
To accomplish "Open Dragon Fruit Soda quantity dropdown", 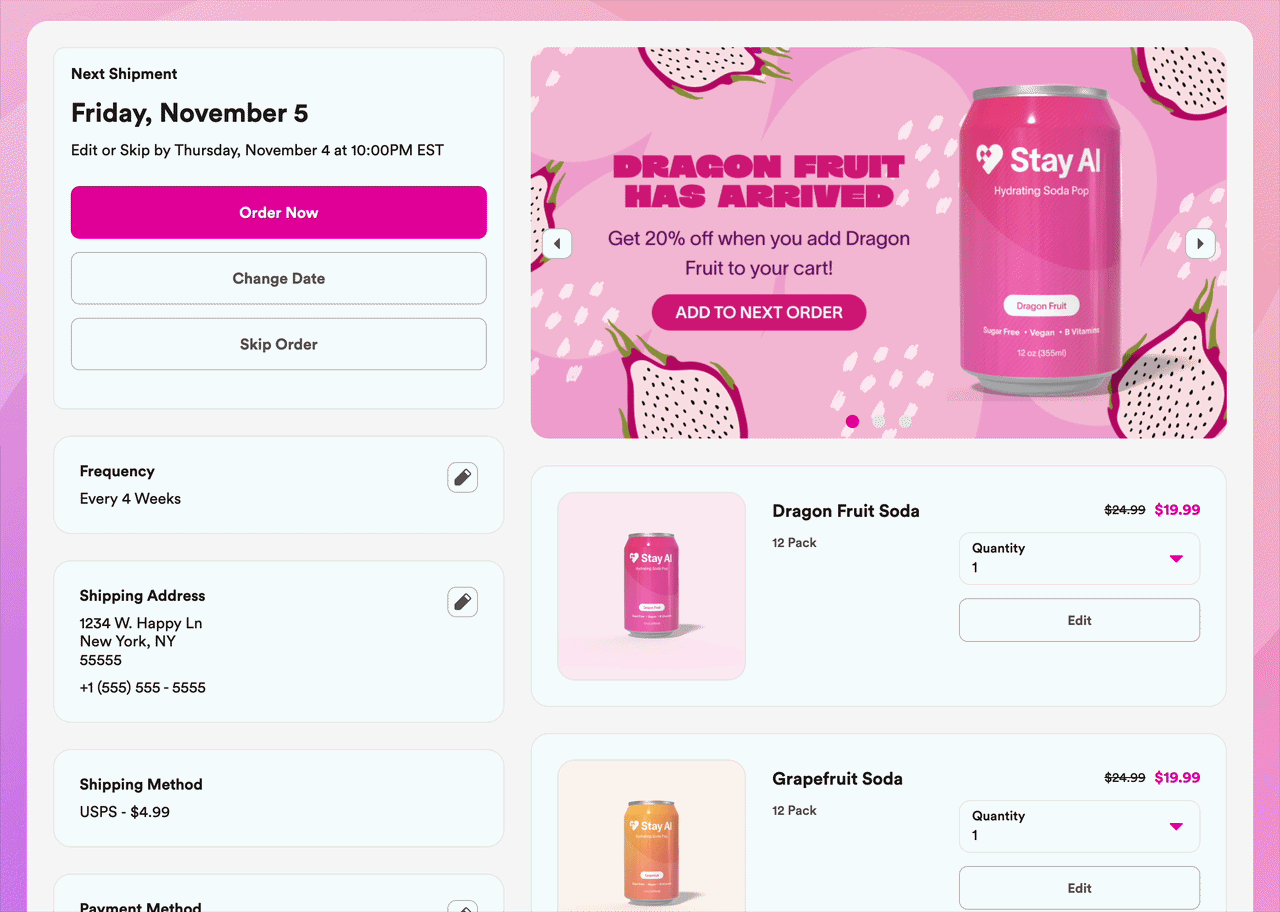I will (x=1079, y=558).
